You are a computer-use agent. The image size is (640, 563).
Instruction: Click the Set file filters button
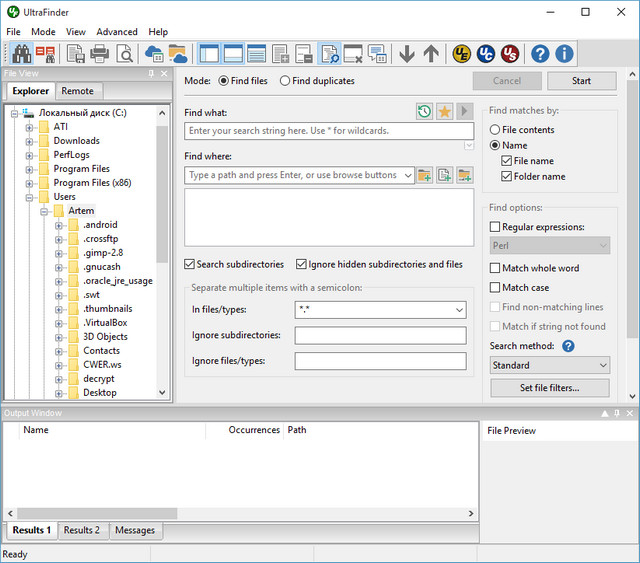click(549, 388)
